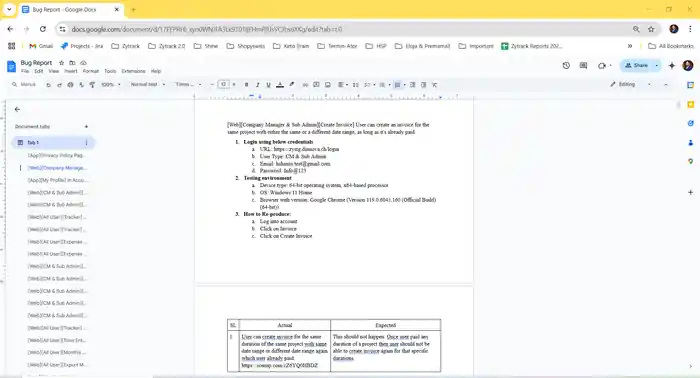View cloud document status icon
Viewport: 700px width, 378px height.
click(83, 63)
